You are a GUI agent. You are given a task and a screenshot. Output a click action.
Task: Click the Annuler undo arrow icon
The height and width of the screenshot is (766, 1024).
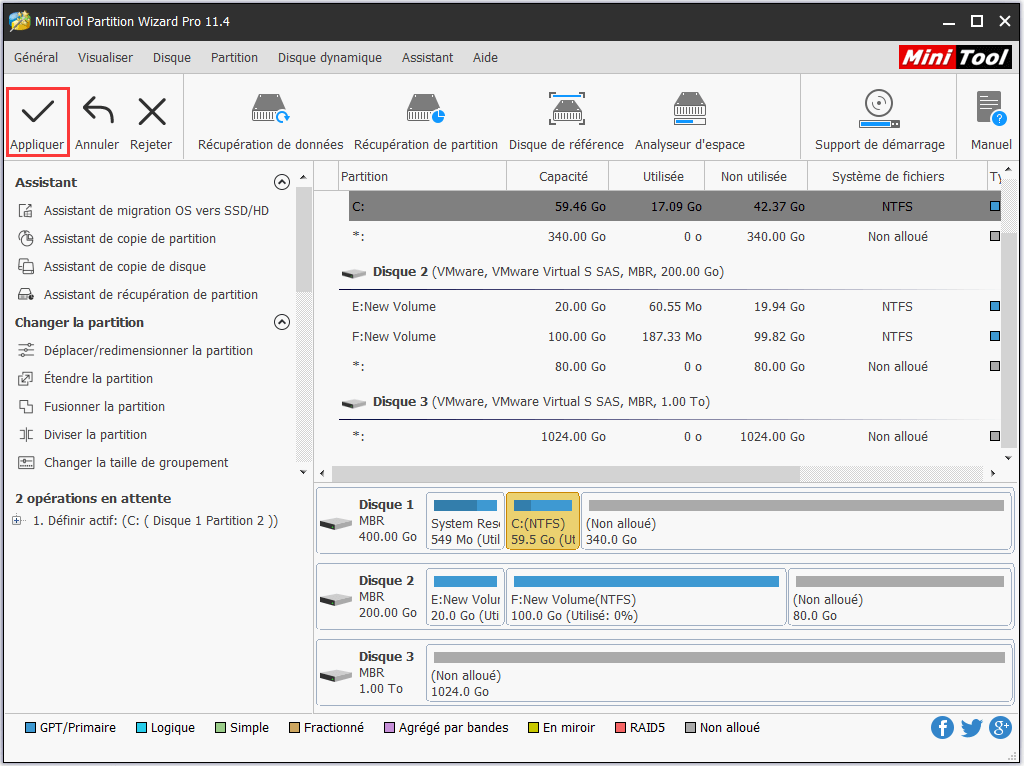click(98, 110)
